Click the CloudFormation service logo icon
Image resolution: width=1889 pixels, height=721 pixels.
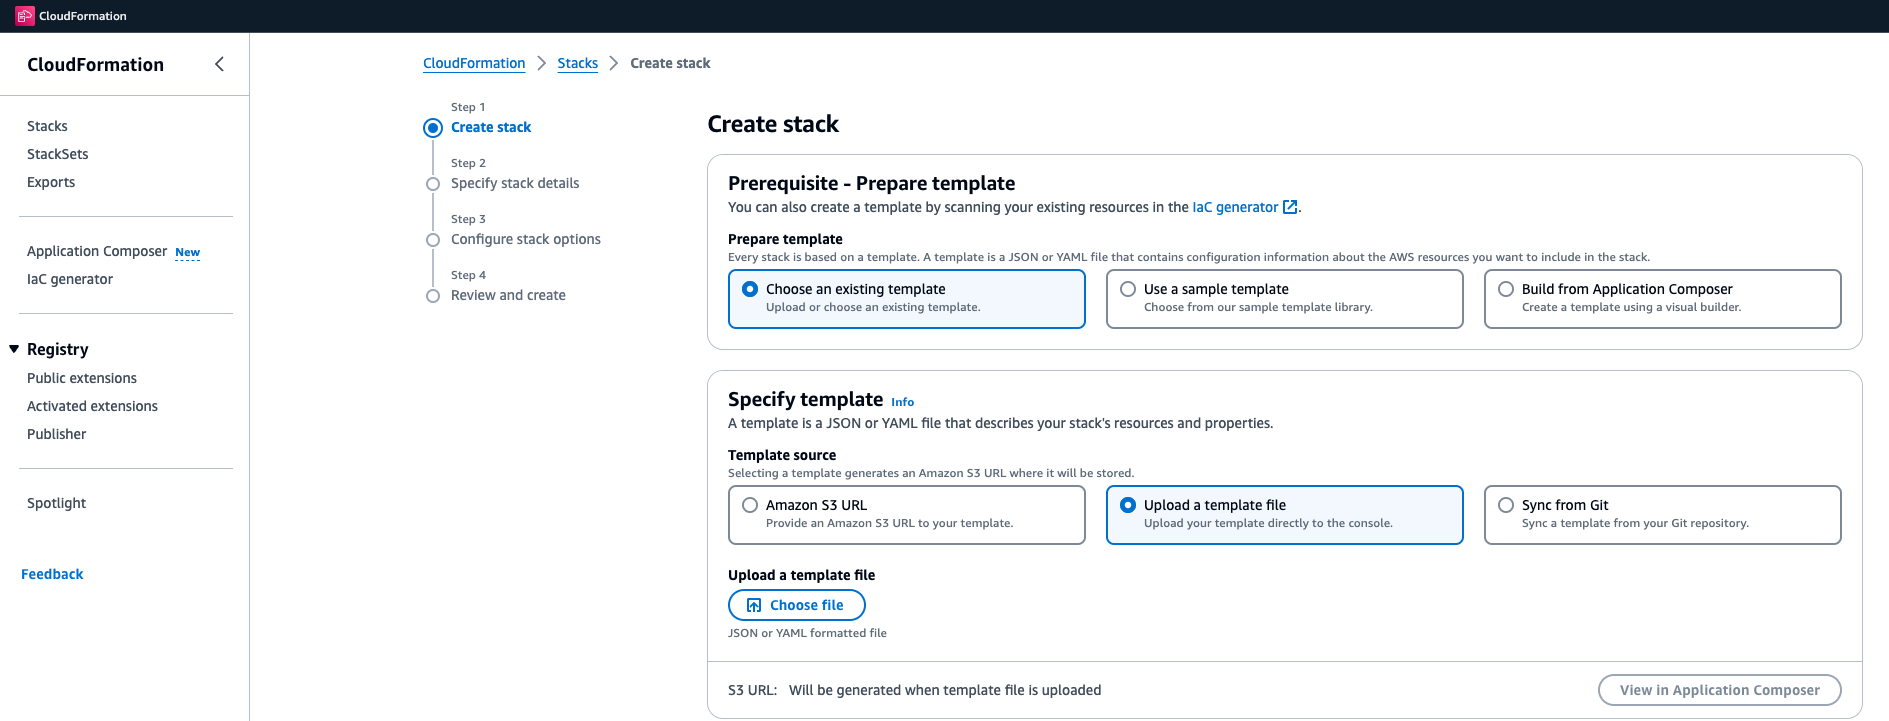pyautogui.click(x=25, y=16)
